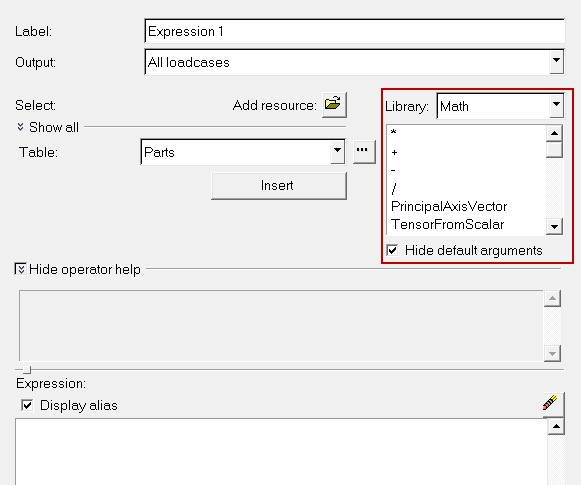Select the * multiplication operator
Viewport: 581px width, 485px height.
(x=394, y=133)
